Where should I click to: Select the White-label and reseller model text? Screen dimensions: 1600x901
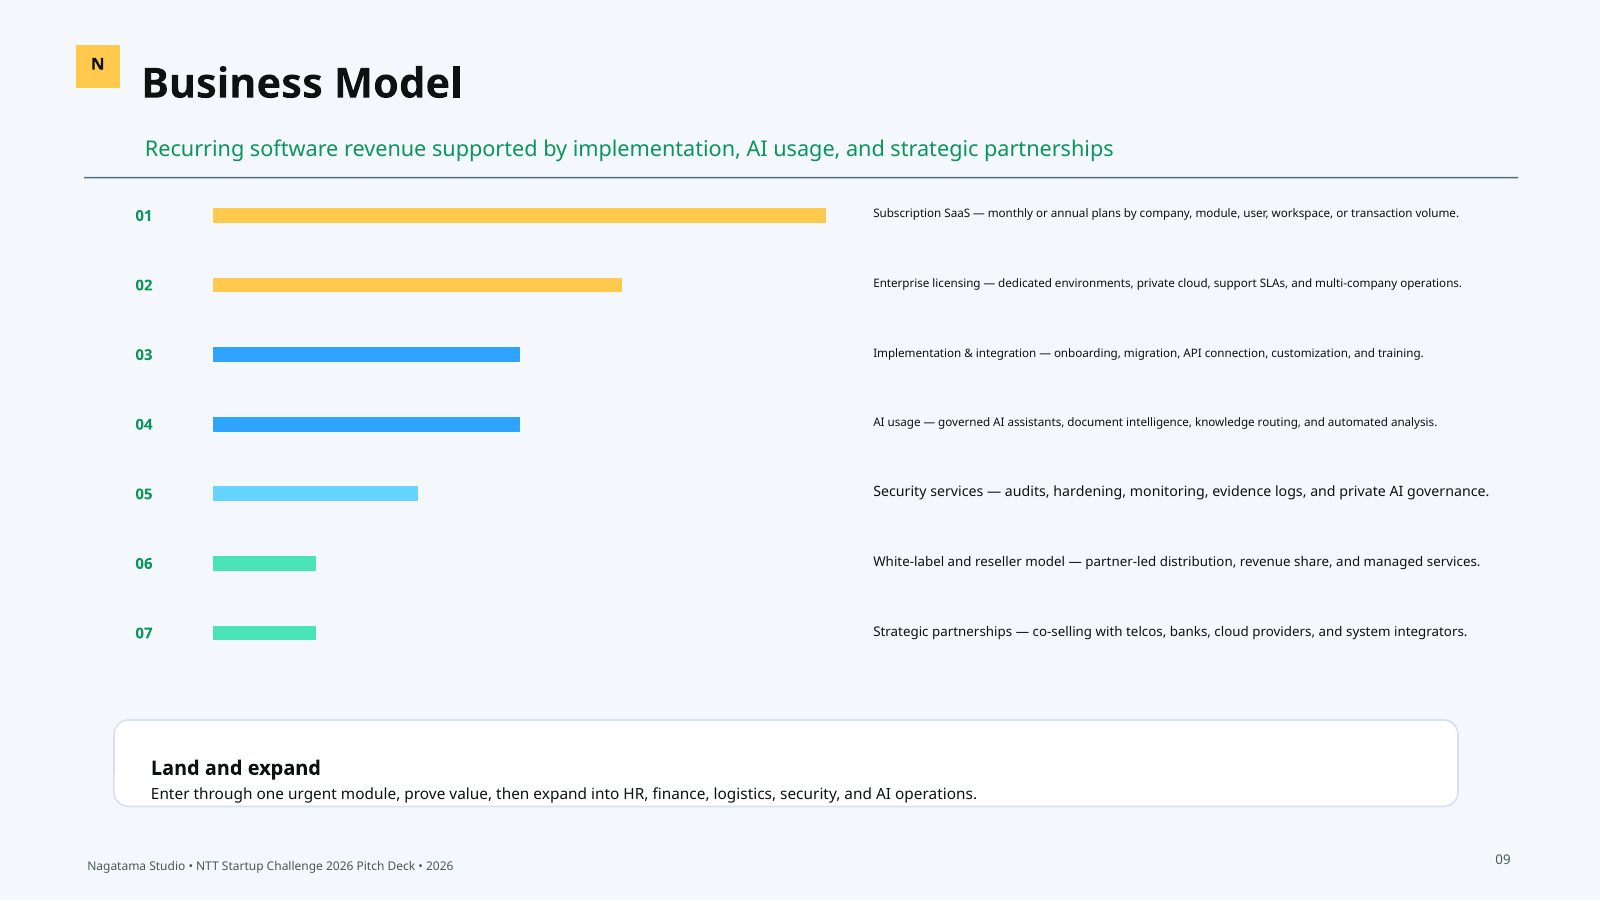coord(1176,561)
